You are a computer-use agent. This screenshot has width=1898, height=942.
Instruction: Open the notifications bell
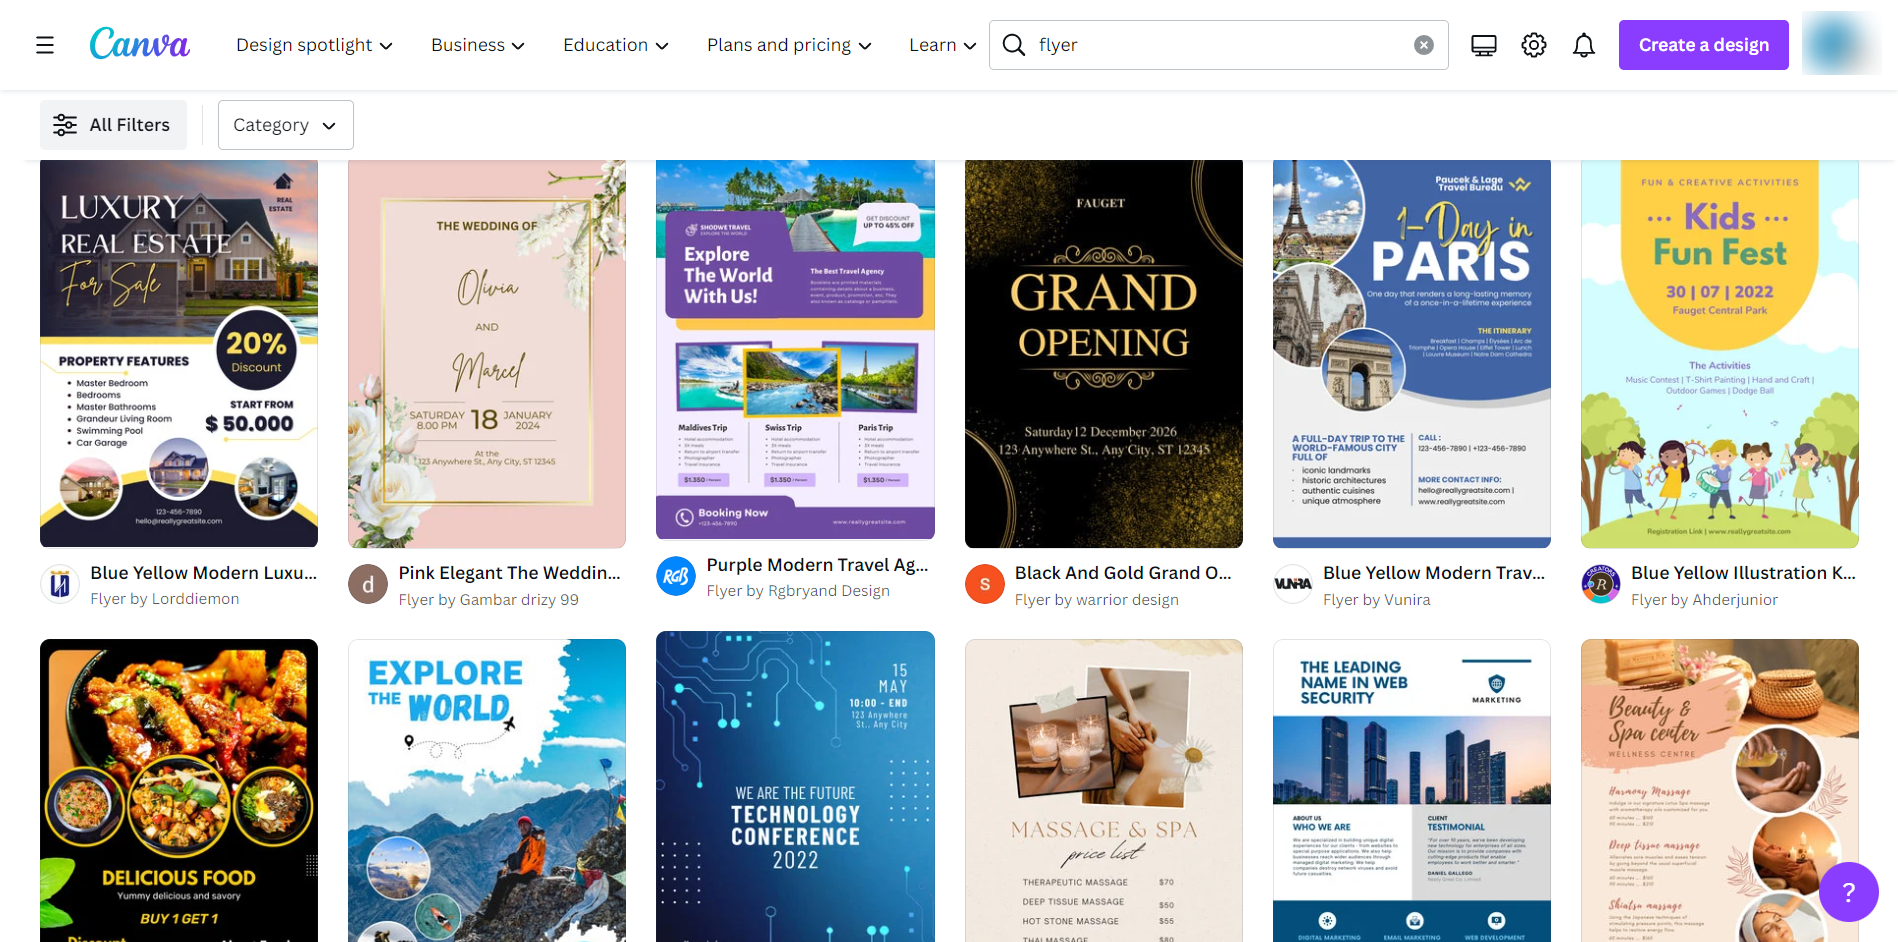point(1583,45)
